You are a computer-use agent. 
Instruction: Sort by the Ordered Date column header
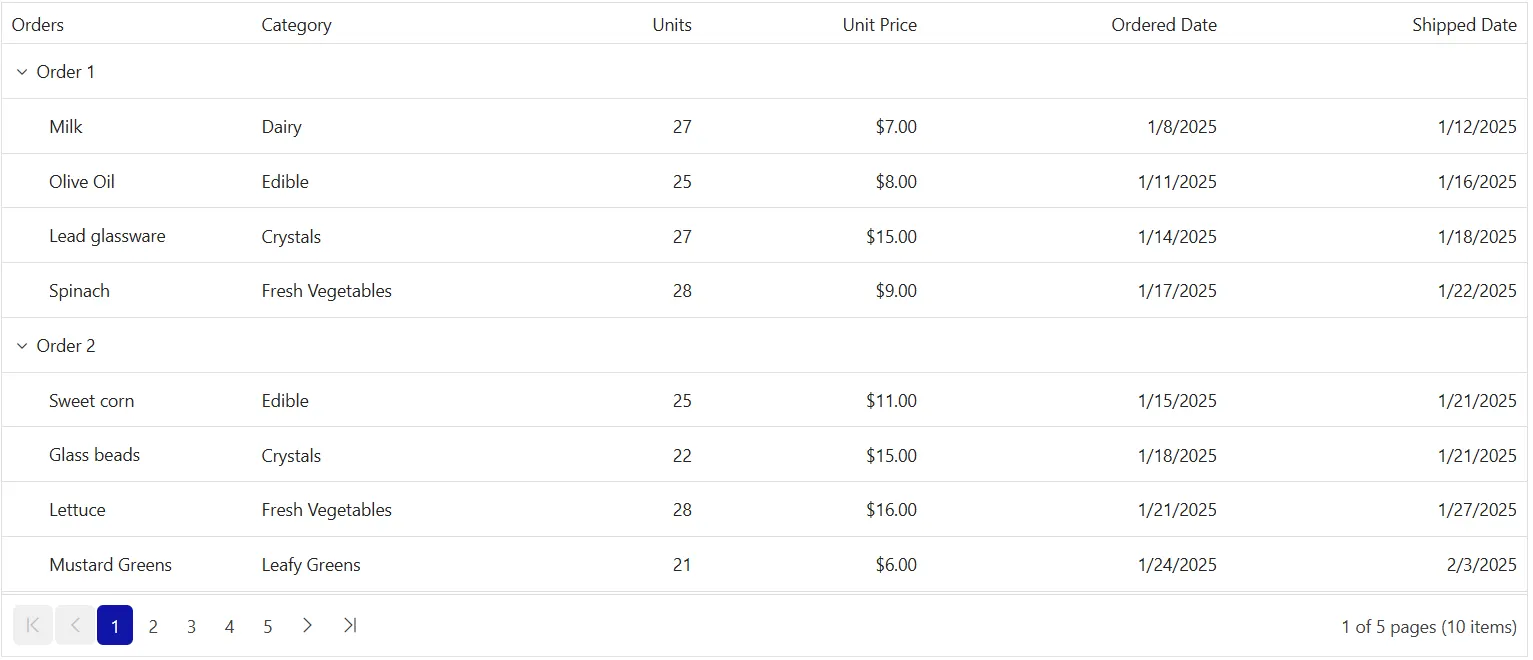pos(1164,25)
